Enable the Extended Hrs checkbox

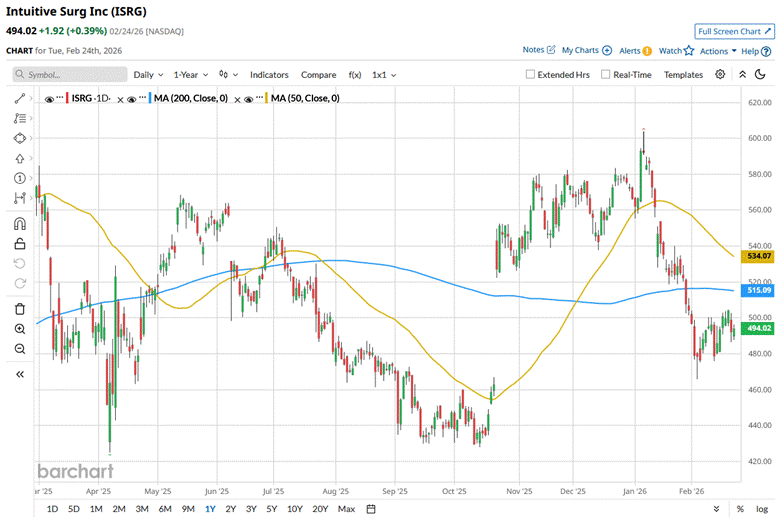click(531, 75)
